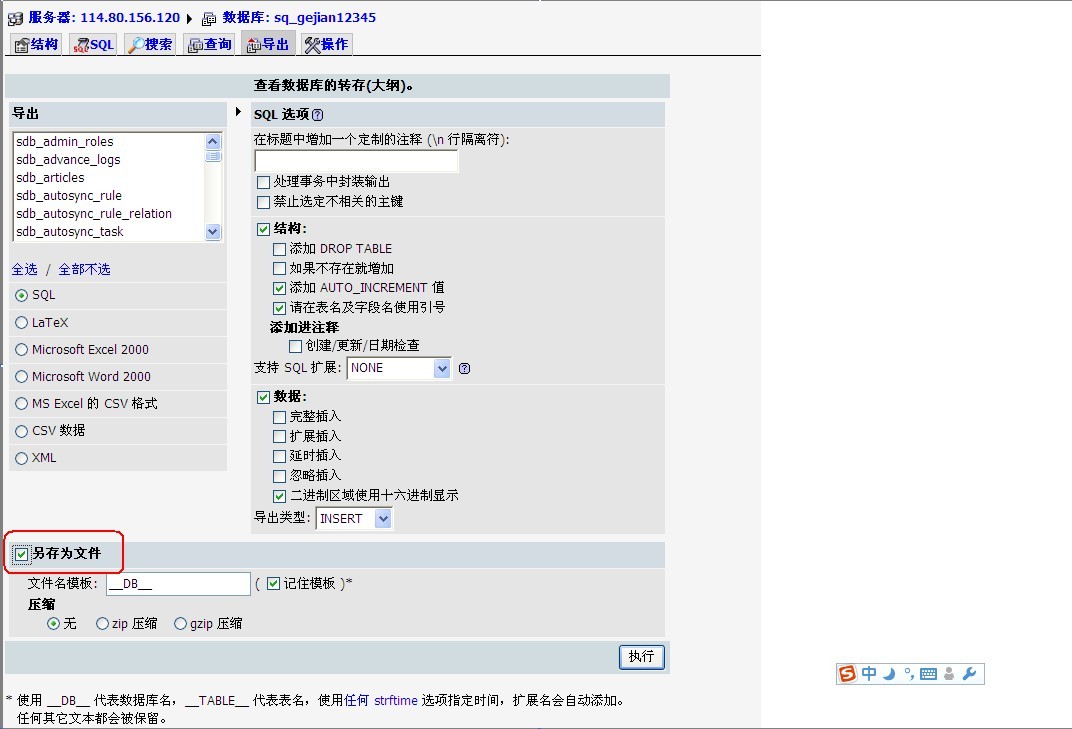The image size is (1072, 729).
Task: Enable 完整插入 checkbox
Action: point(279,417)
